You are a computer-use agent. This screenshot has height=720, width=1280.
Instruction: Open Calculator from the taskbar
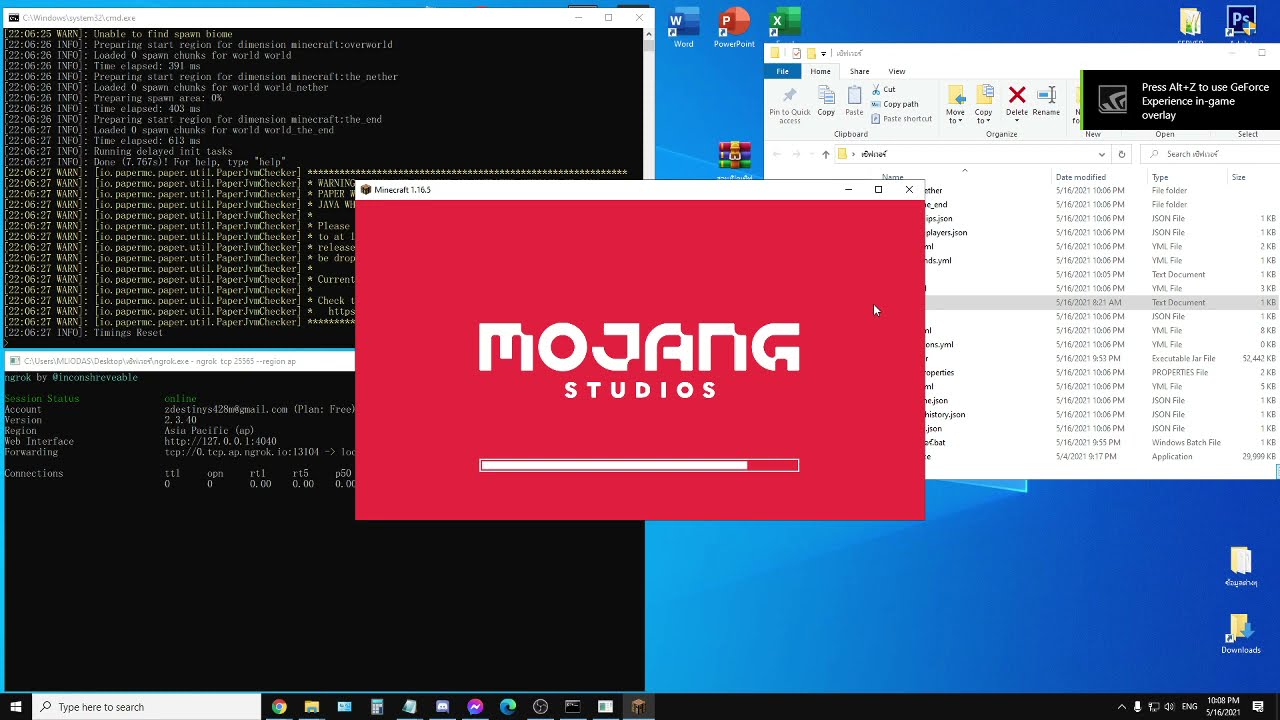(377, 707)
